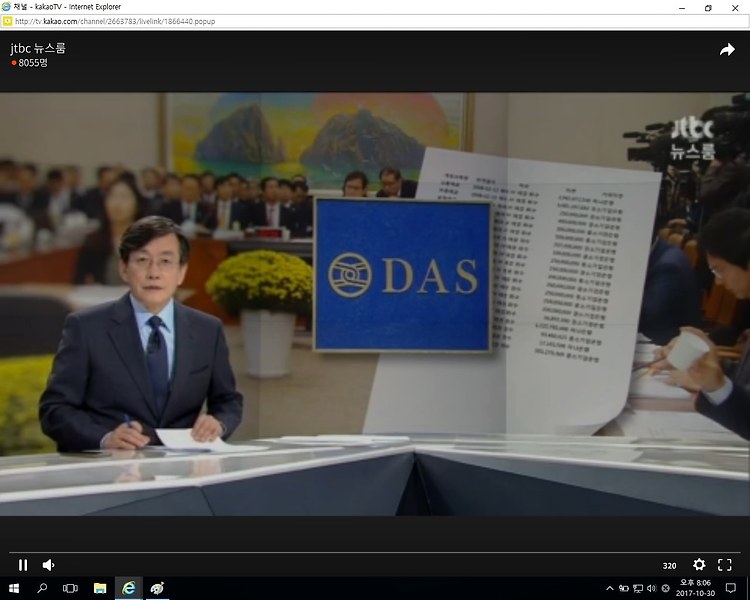Click the video picture area
Image resolution: width=750 pixels, height=600 pixels.
click(375, 304)
